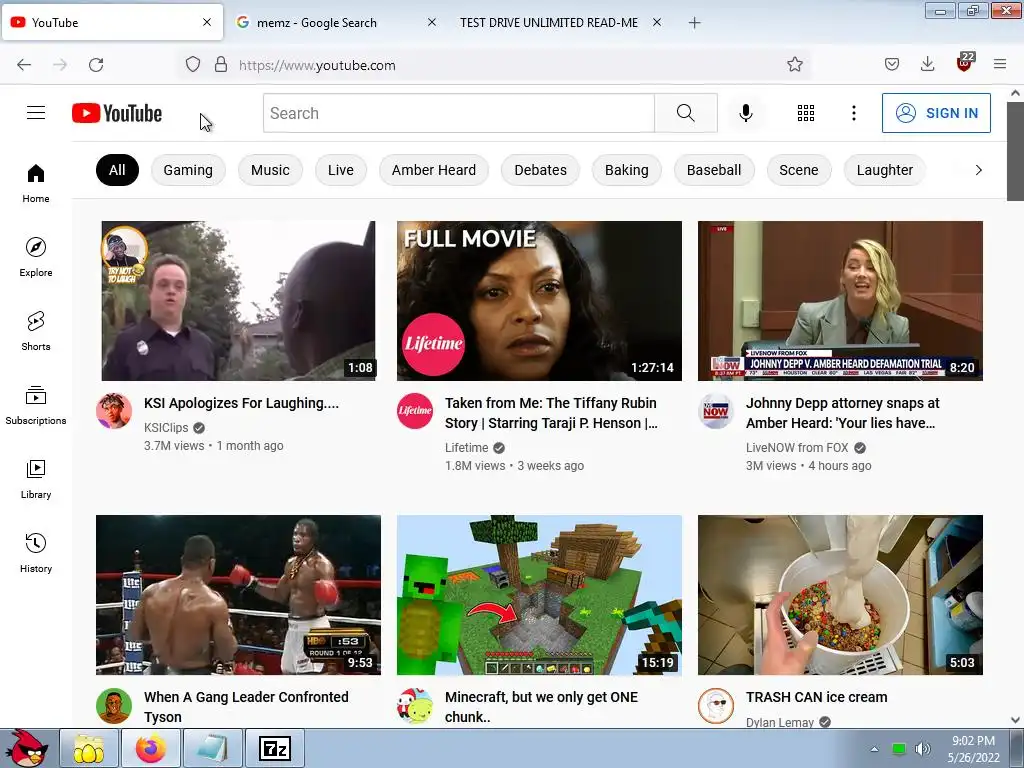This screenshot has height=768, width=1024.
Task: Select the Music filter chip
Action: click(270, 170)
